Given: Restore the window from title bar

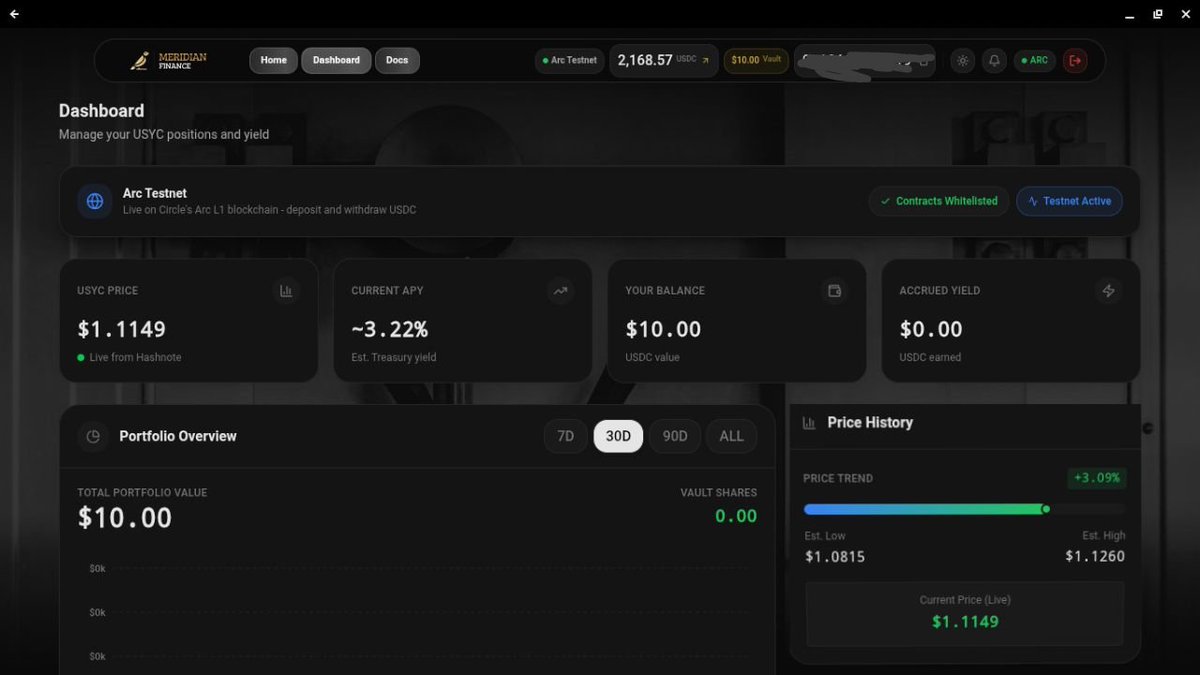Looking at the screenshot, I should 1158,14.
